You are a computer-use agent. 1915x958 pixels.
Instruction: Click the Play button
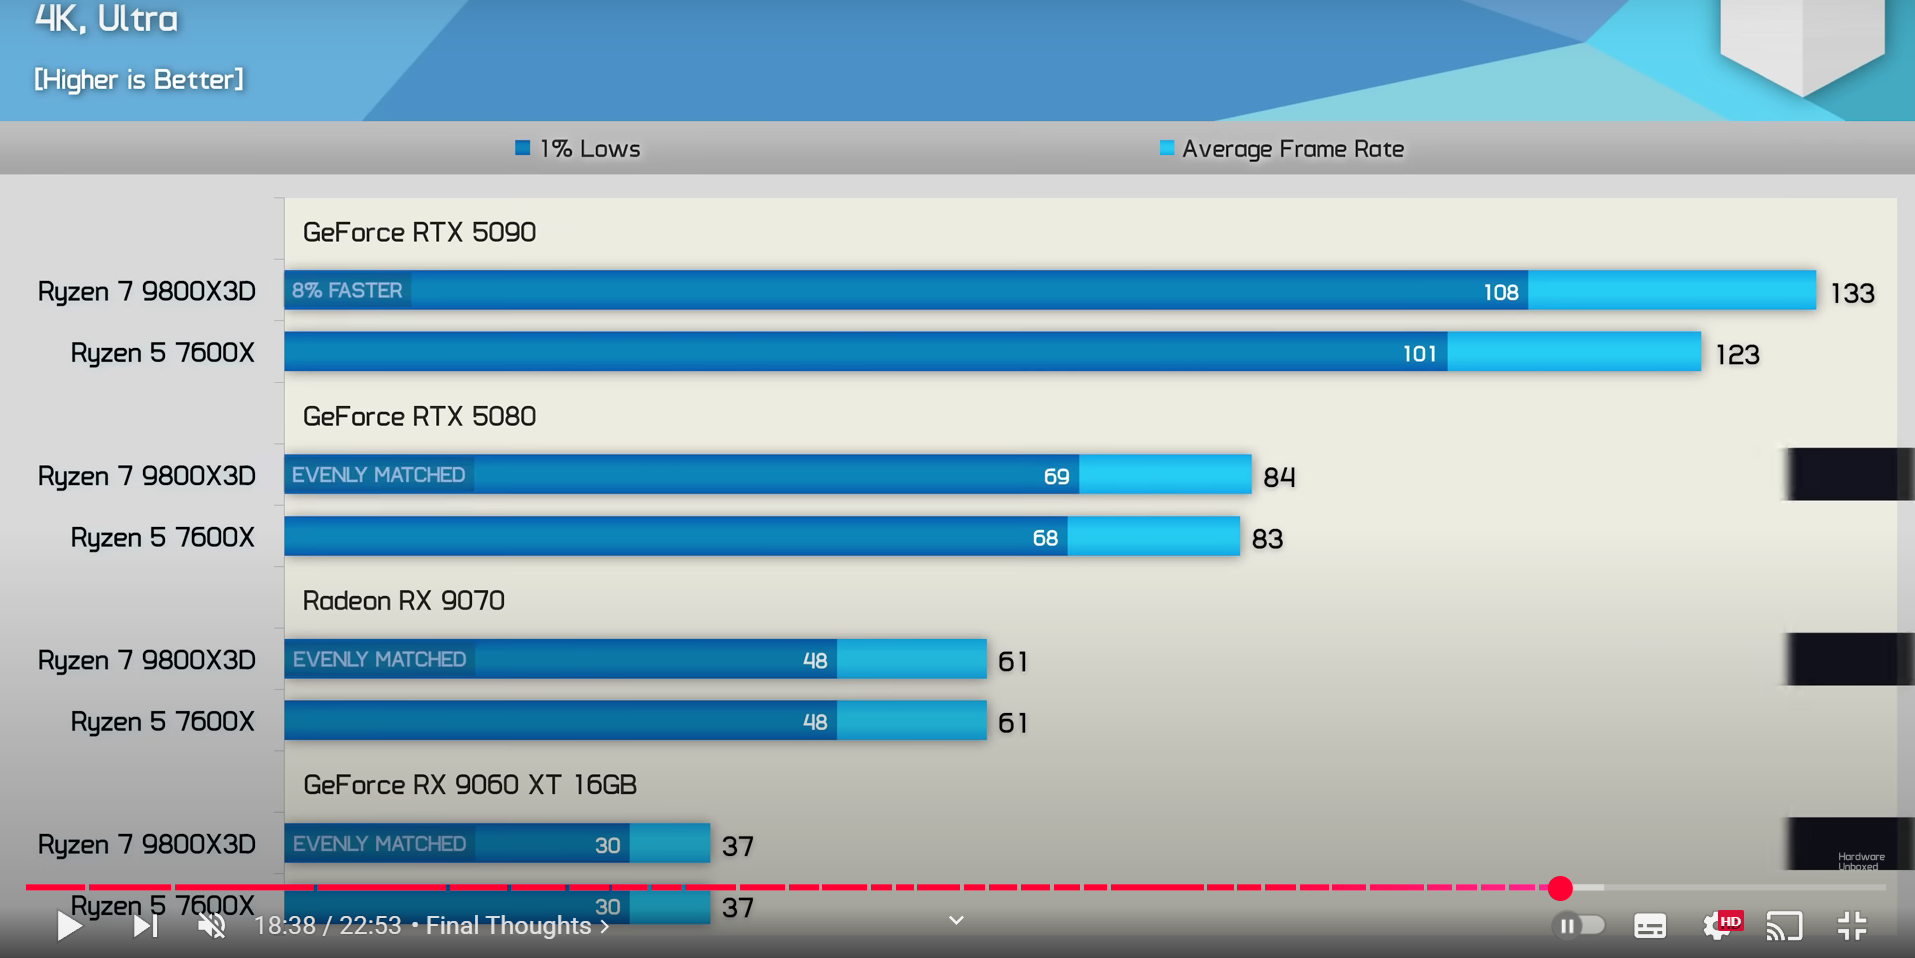68,926
